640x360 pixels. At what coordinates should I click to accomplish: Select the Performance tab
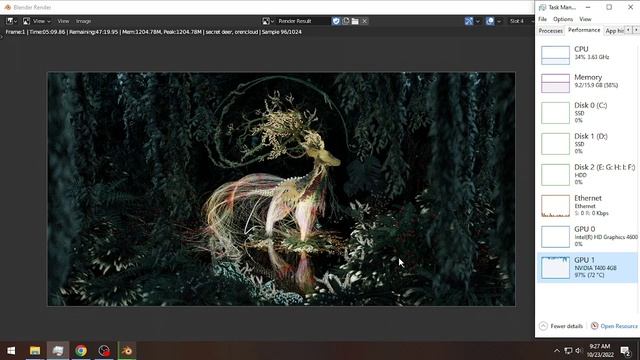point(584,30)
